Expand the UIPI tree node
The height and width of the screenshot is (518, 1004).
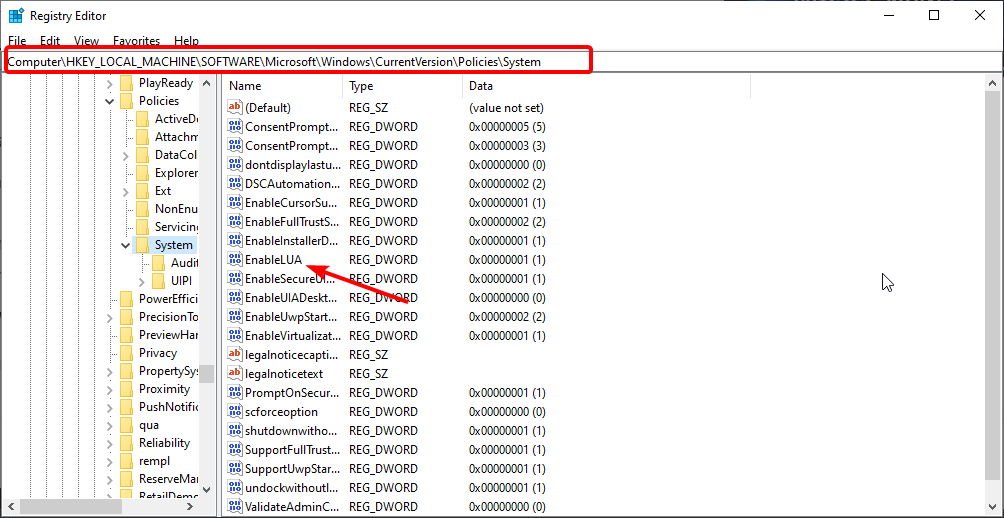pyautogui.click(x=142, y=281)
